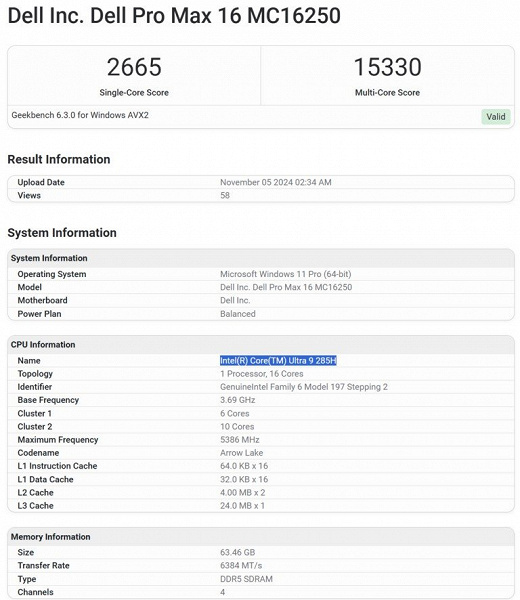
Task: Click the 15330 multi-core score number
Action: 387,67
